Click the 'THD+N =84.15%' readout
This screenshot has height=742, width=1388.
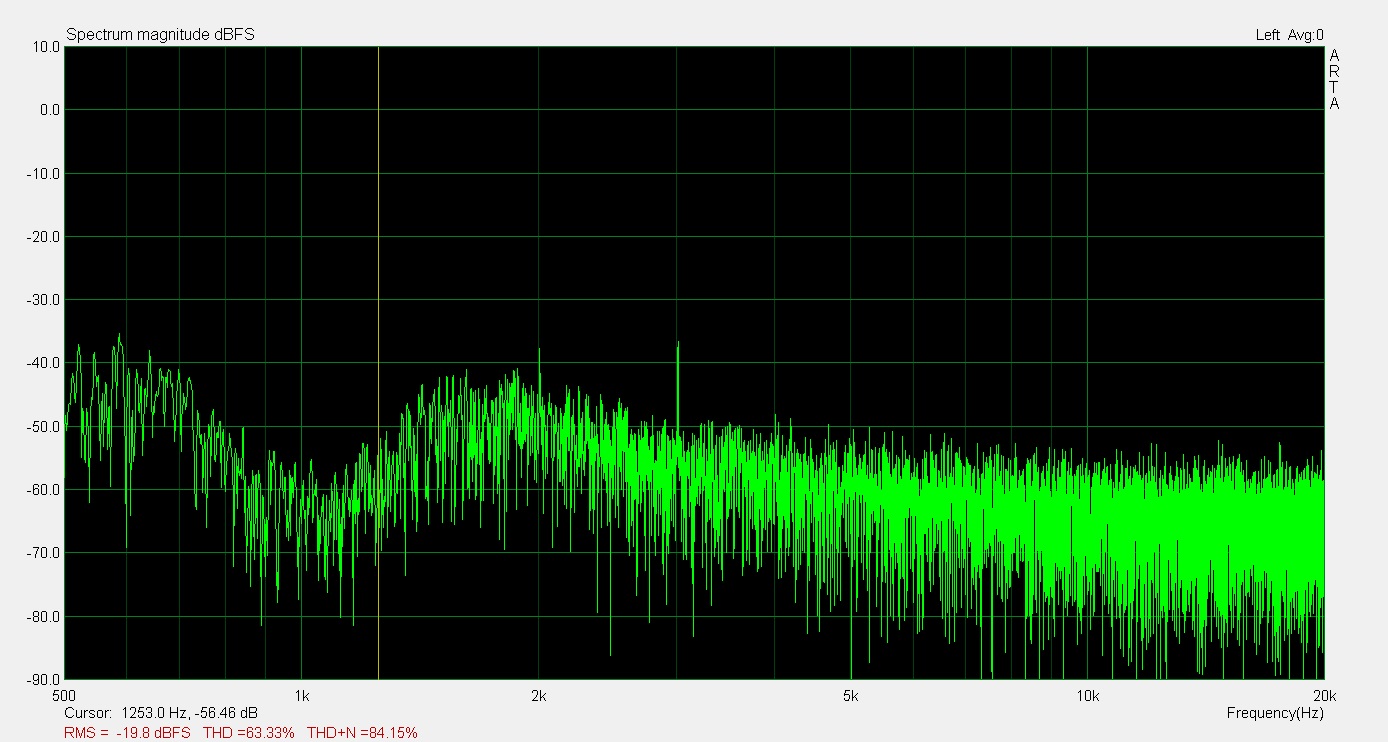pyautogui.click(x=362, y=733)
